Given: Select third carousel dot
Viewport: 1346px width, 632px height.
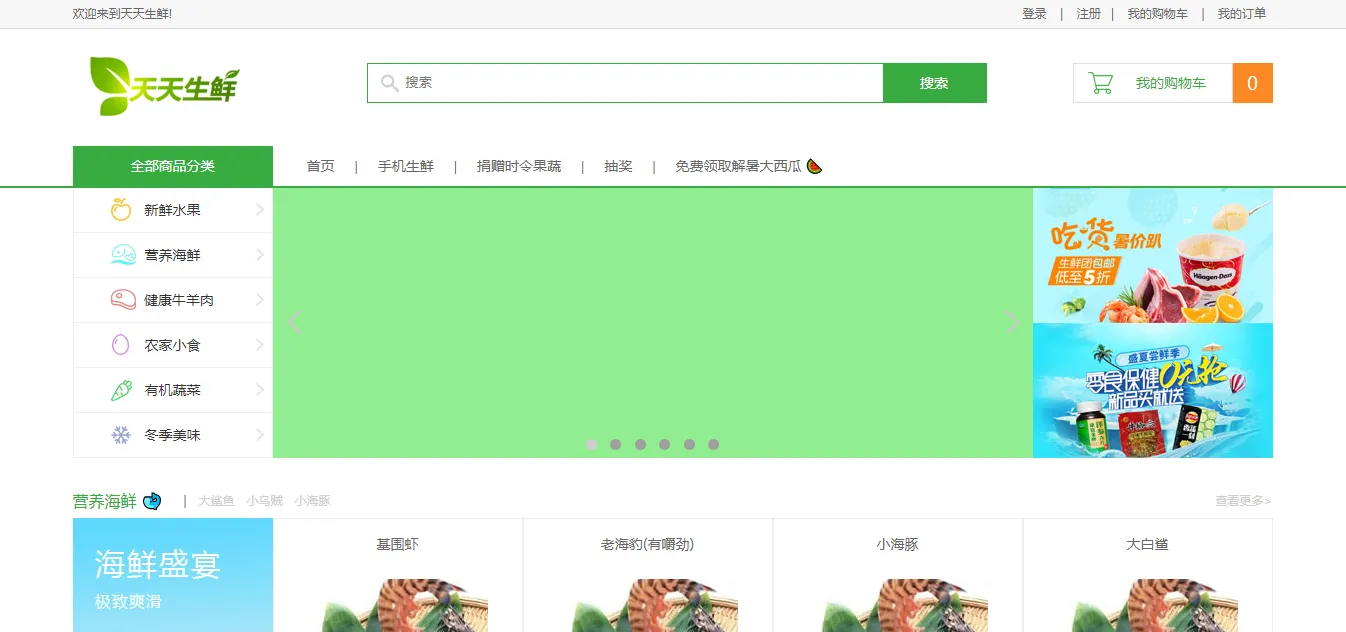Looking at the screenshot, I should [x=640, y=445].
